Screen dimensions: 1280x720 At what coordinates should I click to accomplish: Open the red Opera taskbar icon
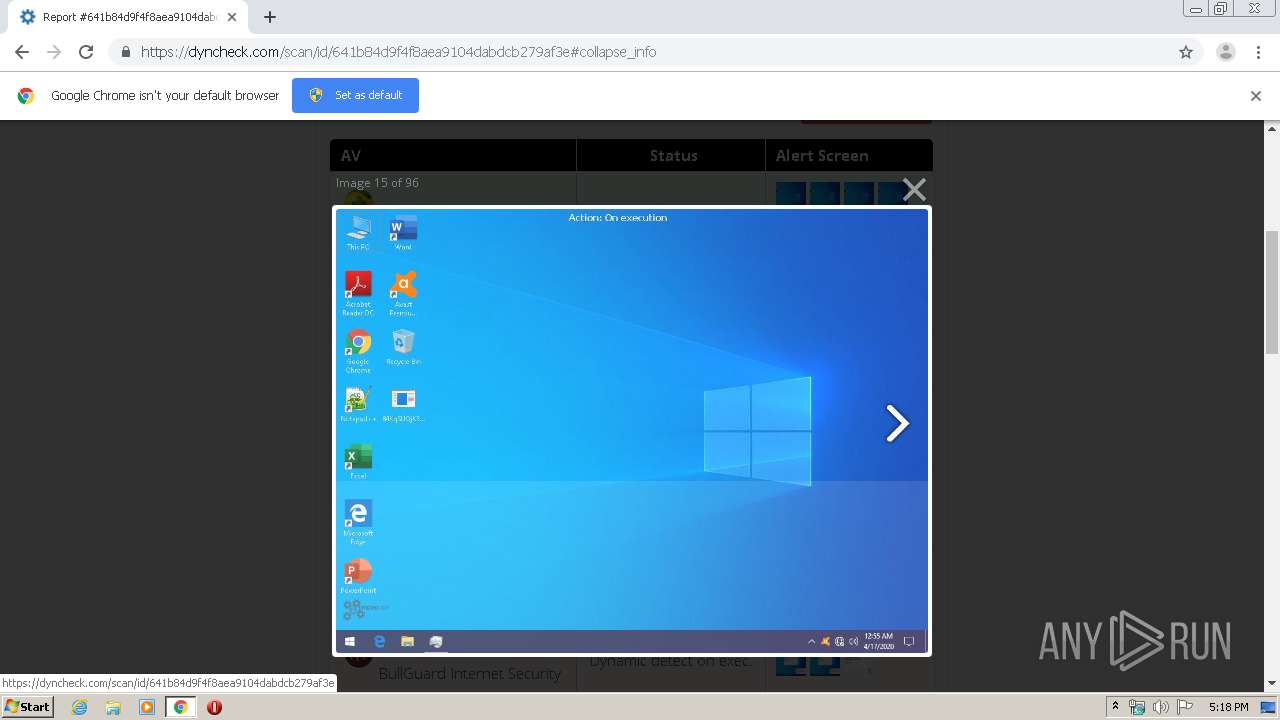214,707
